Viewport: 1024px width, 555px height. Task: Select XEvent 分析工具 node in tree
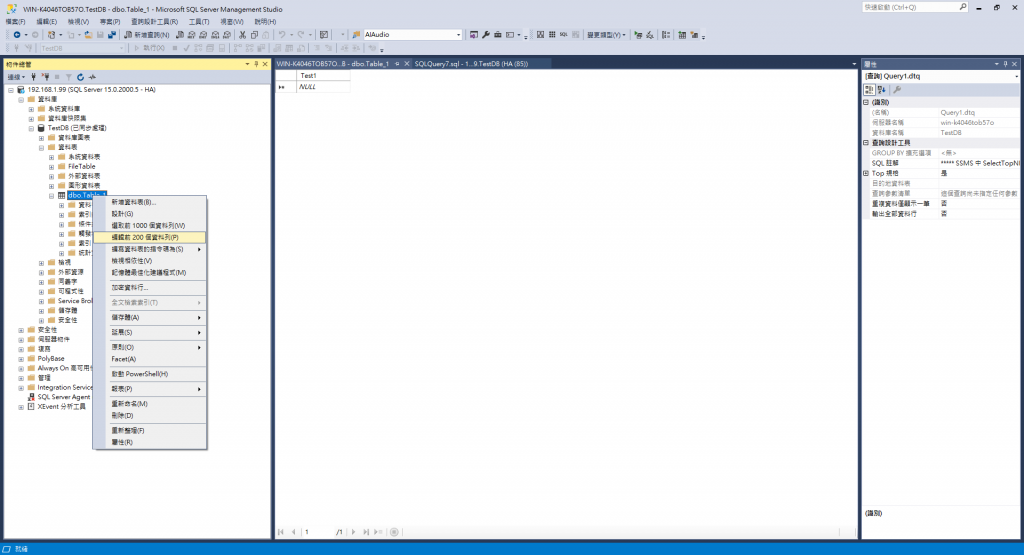(x=61, y=407)
